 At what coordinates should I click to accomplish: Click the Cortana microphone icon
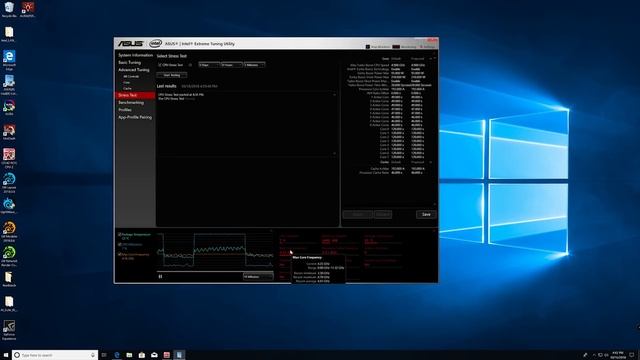pyautogui.click(x=93, y=355)
